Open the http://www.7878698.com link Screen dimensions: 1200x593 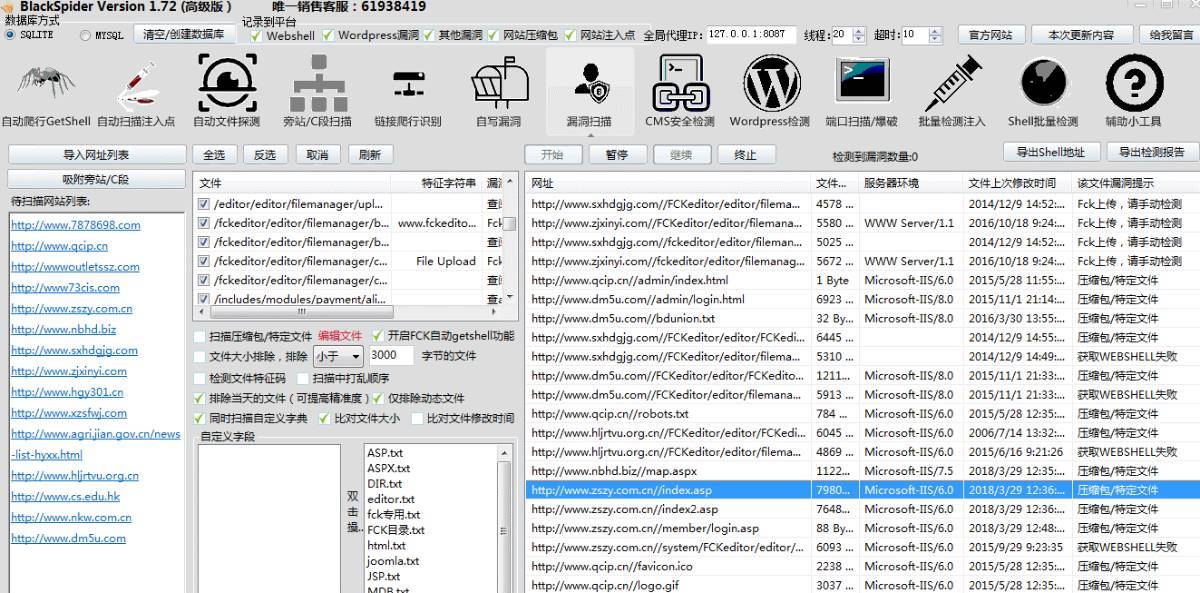click(x=75, y=225)
